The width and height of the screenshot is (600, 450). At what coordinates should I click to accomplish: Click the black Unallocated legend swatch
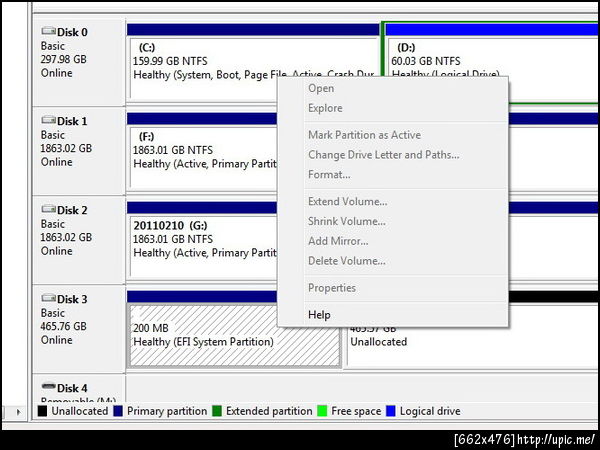[42, 411]
